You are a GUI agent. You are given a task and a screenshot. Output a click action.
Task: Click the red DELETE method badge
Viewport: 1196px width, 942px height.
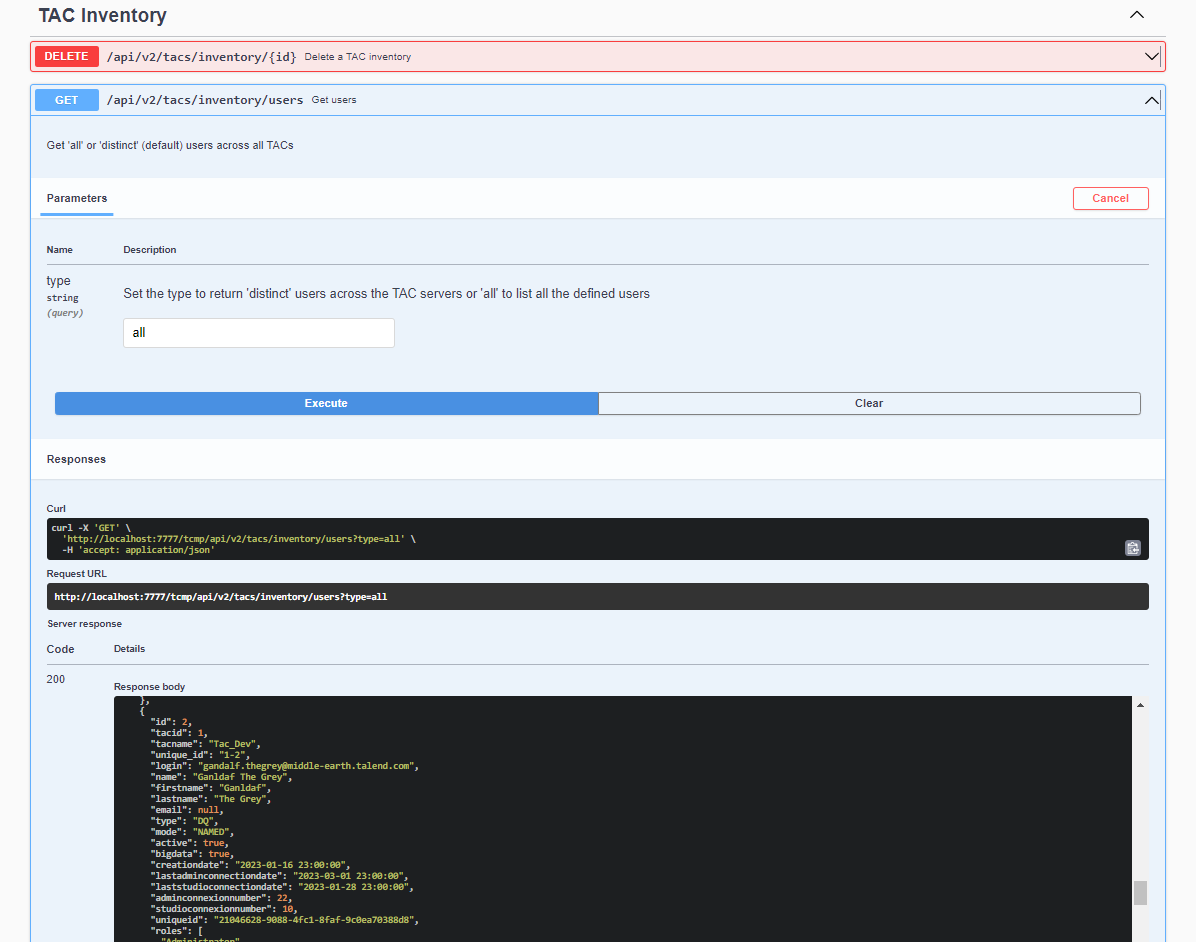click(66, 56)
